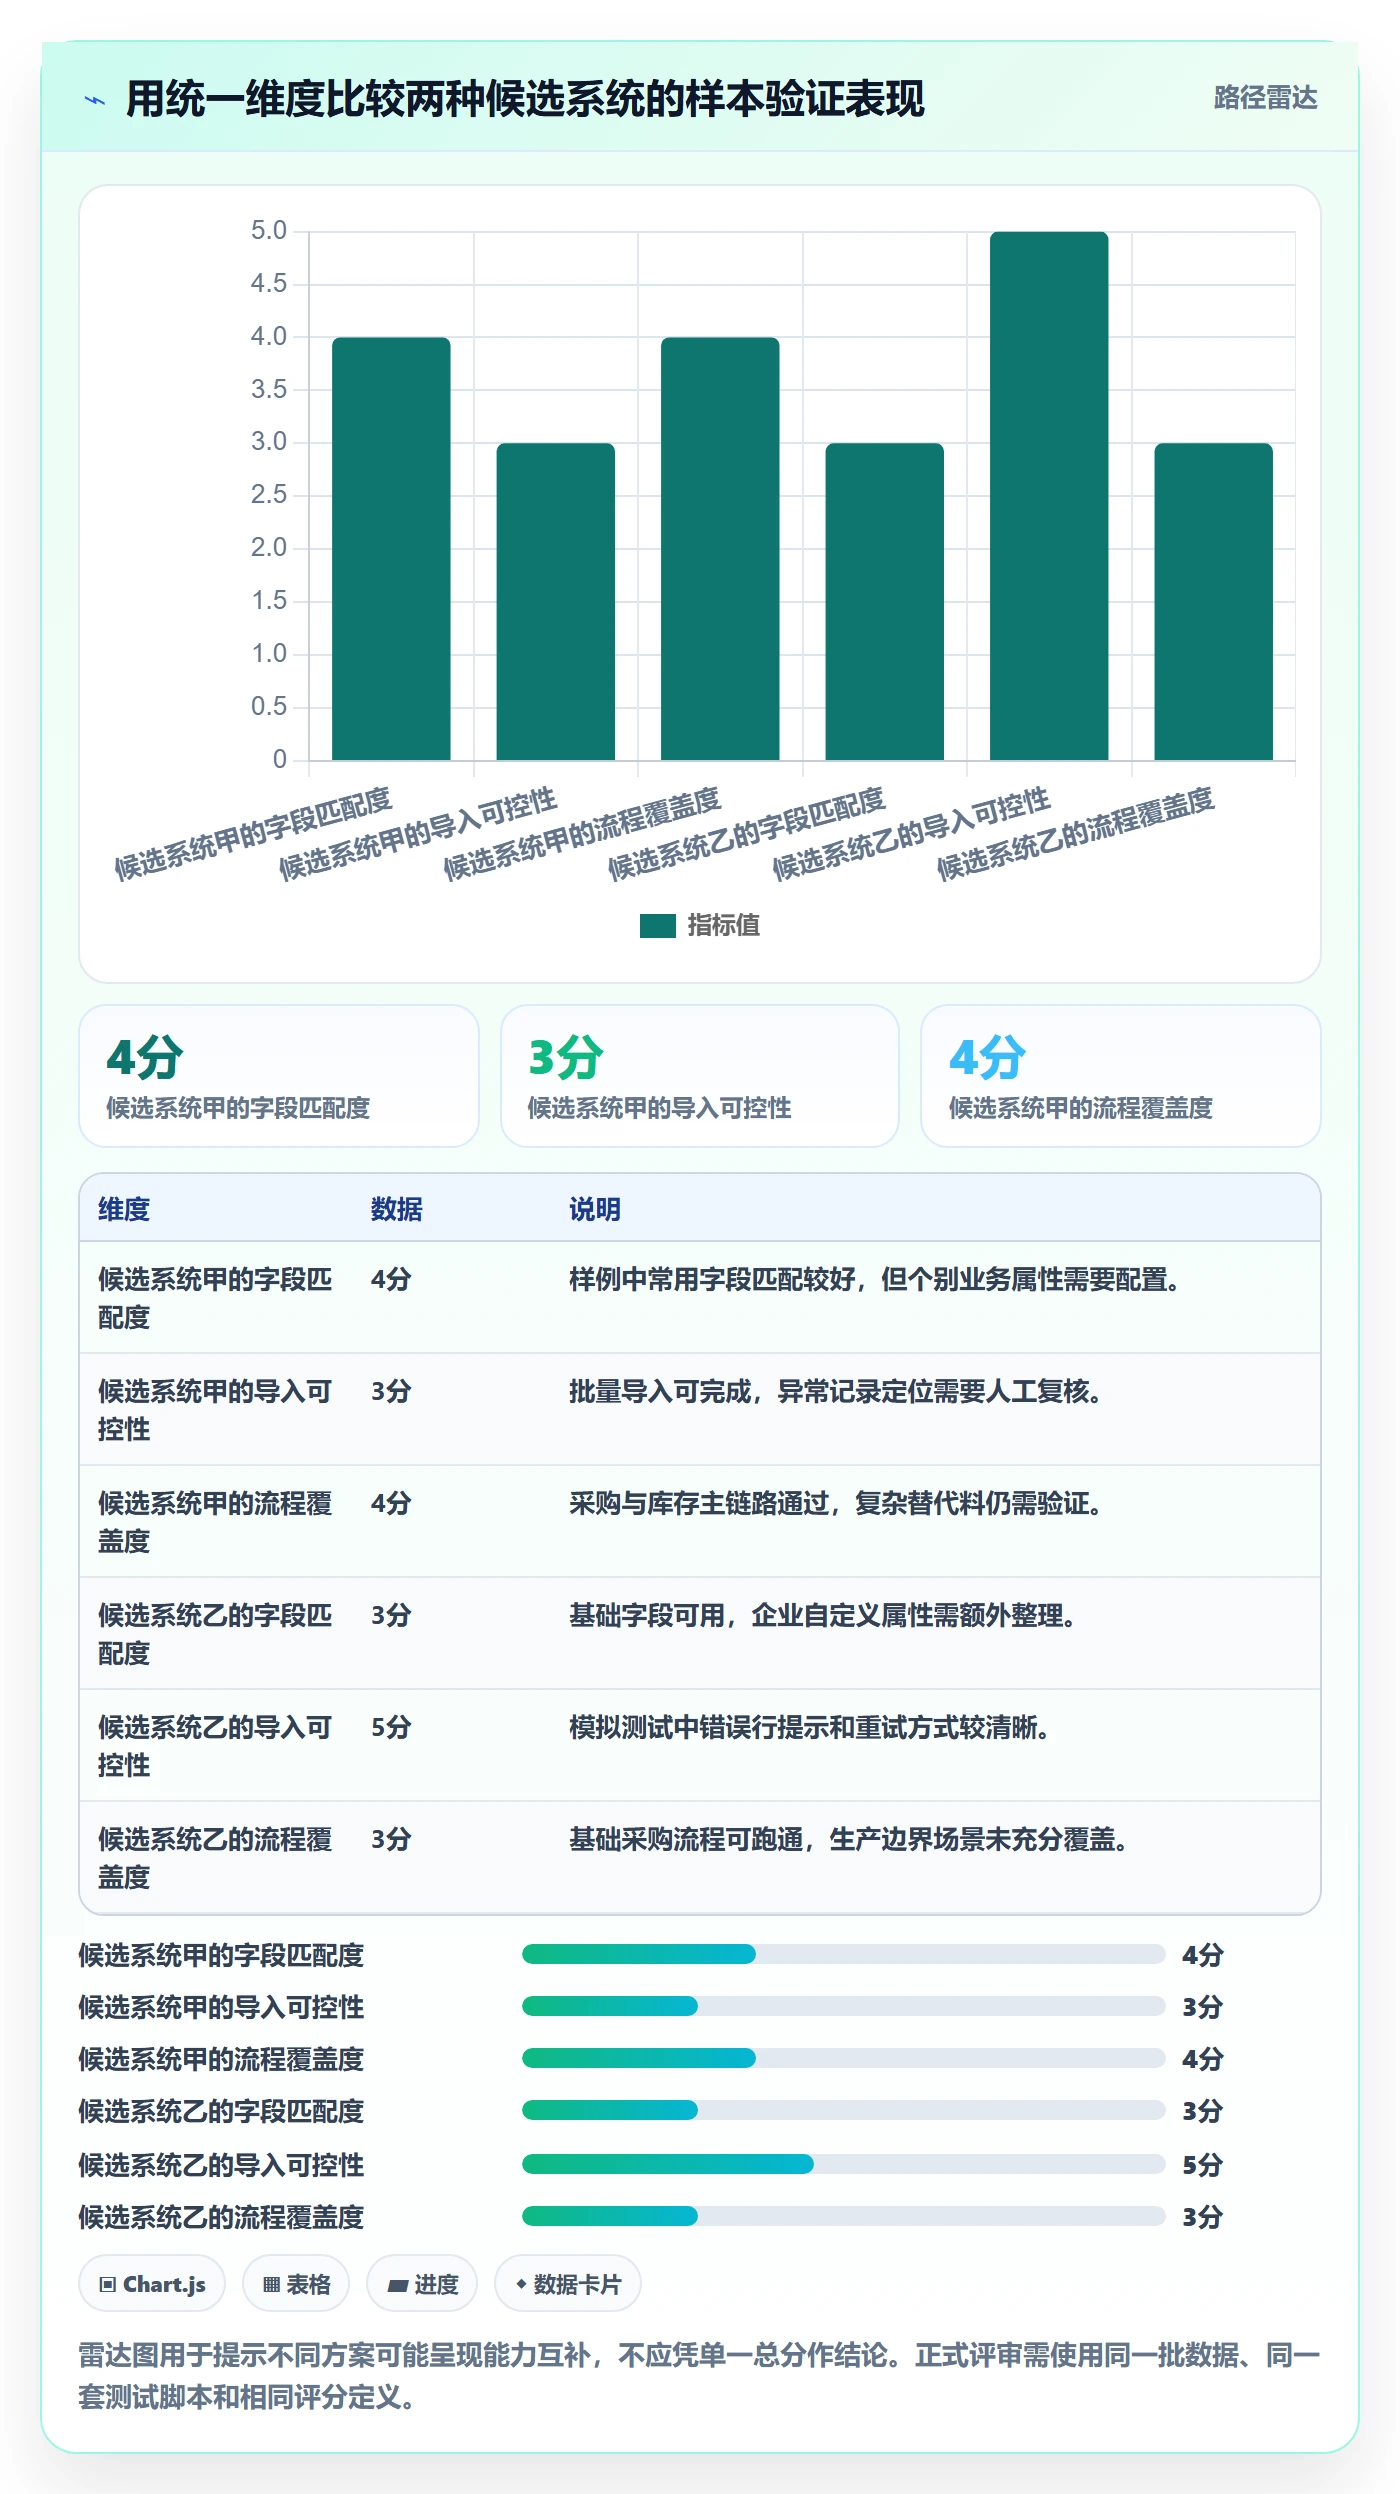1400x2494 pixels.
Task: Open the 4分 候选系统甲的字段匹配度 card
Action: [x=279, y=1076]
